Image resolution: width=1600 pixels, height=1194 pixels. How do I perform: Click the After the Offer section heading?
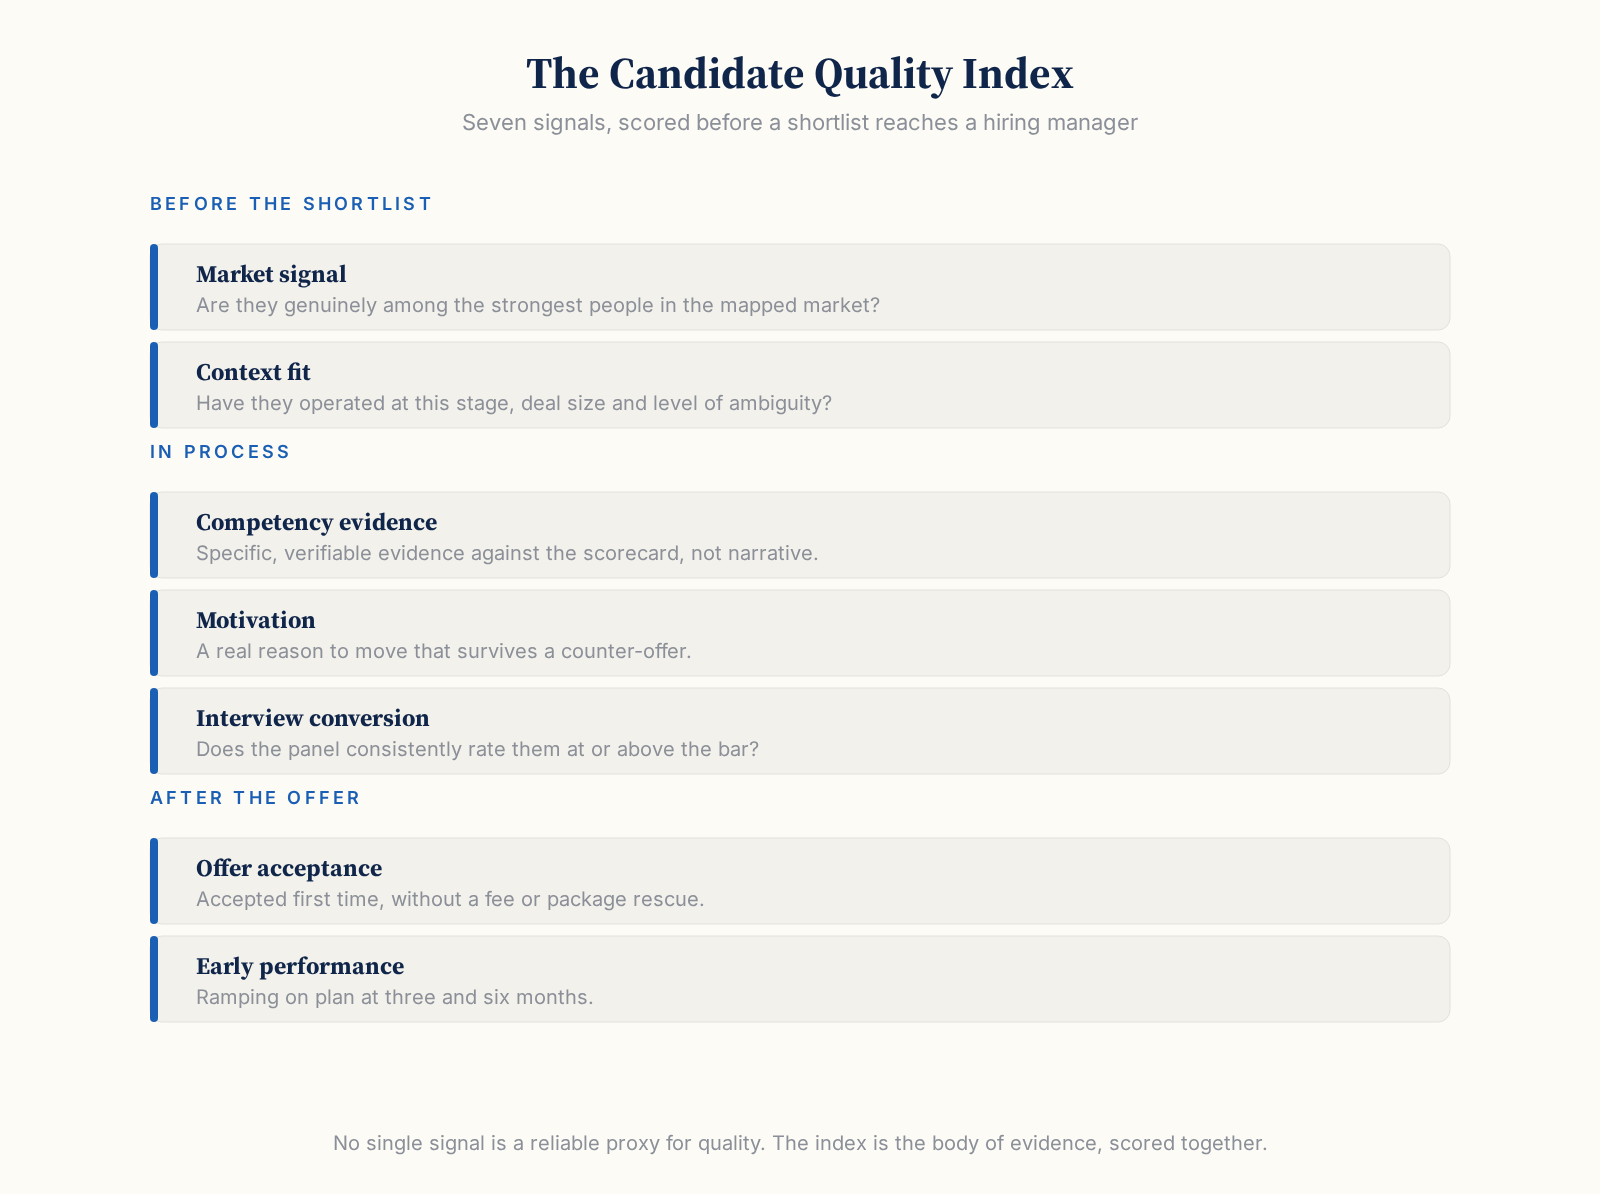(x=255, y=798)
